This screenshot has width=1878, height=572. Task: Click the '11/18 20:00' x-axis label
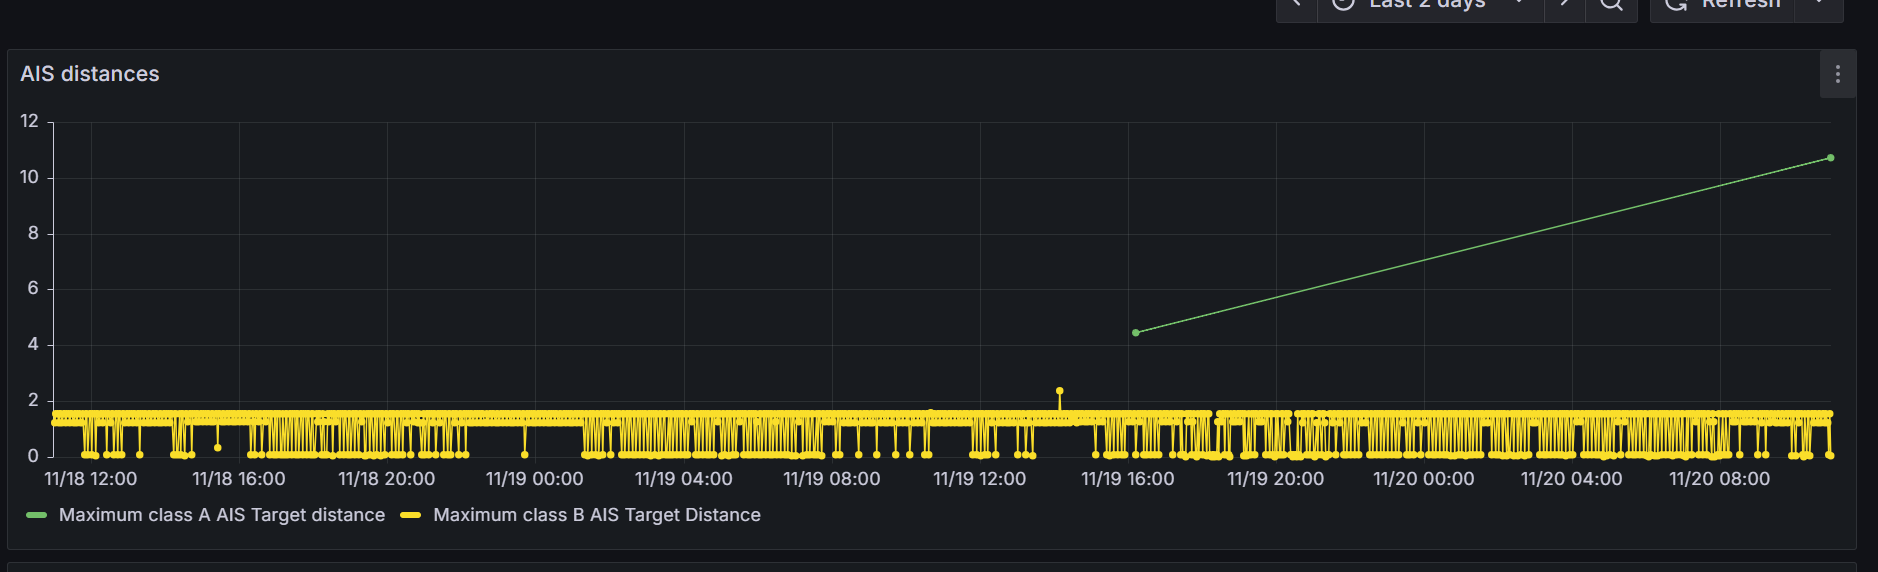click(x=387, y=479)
